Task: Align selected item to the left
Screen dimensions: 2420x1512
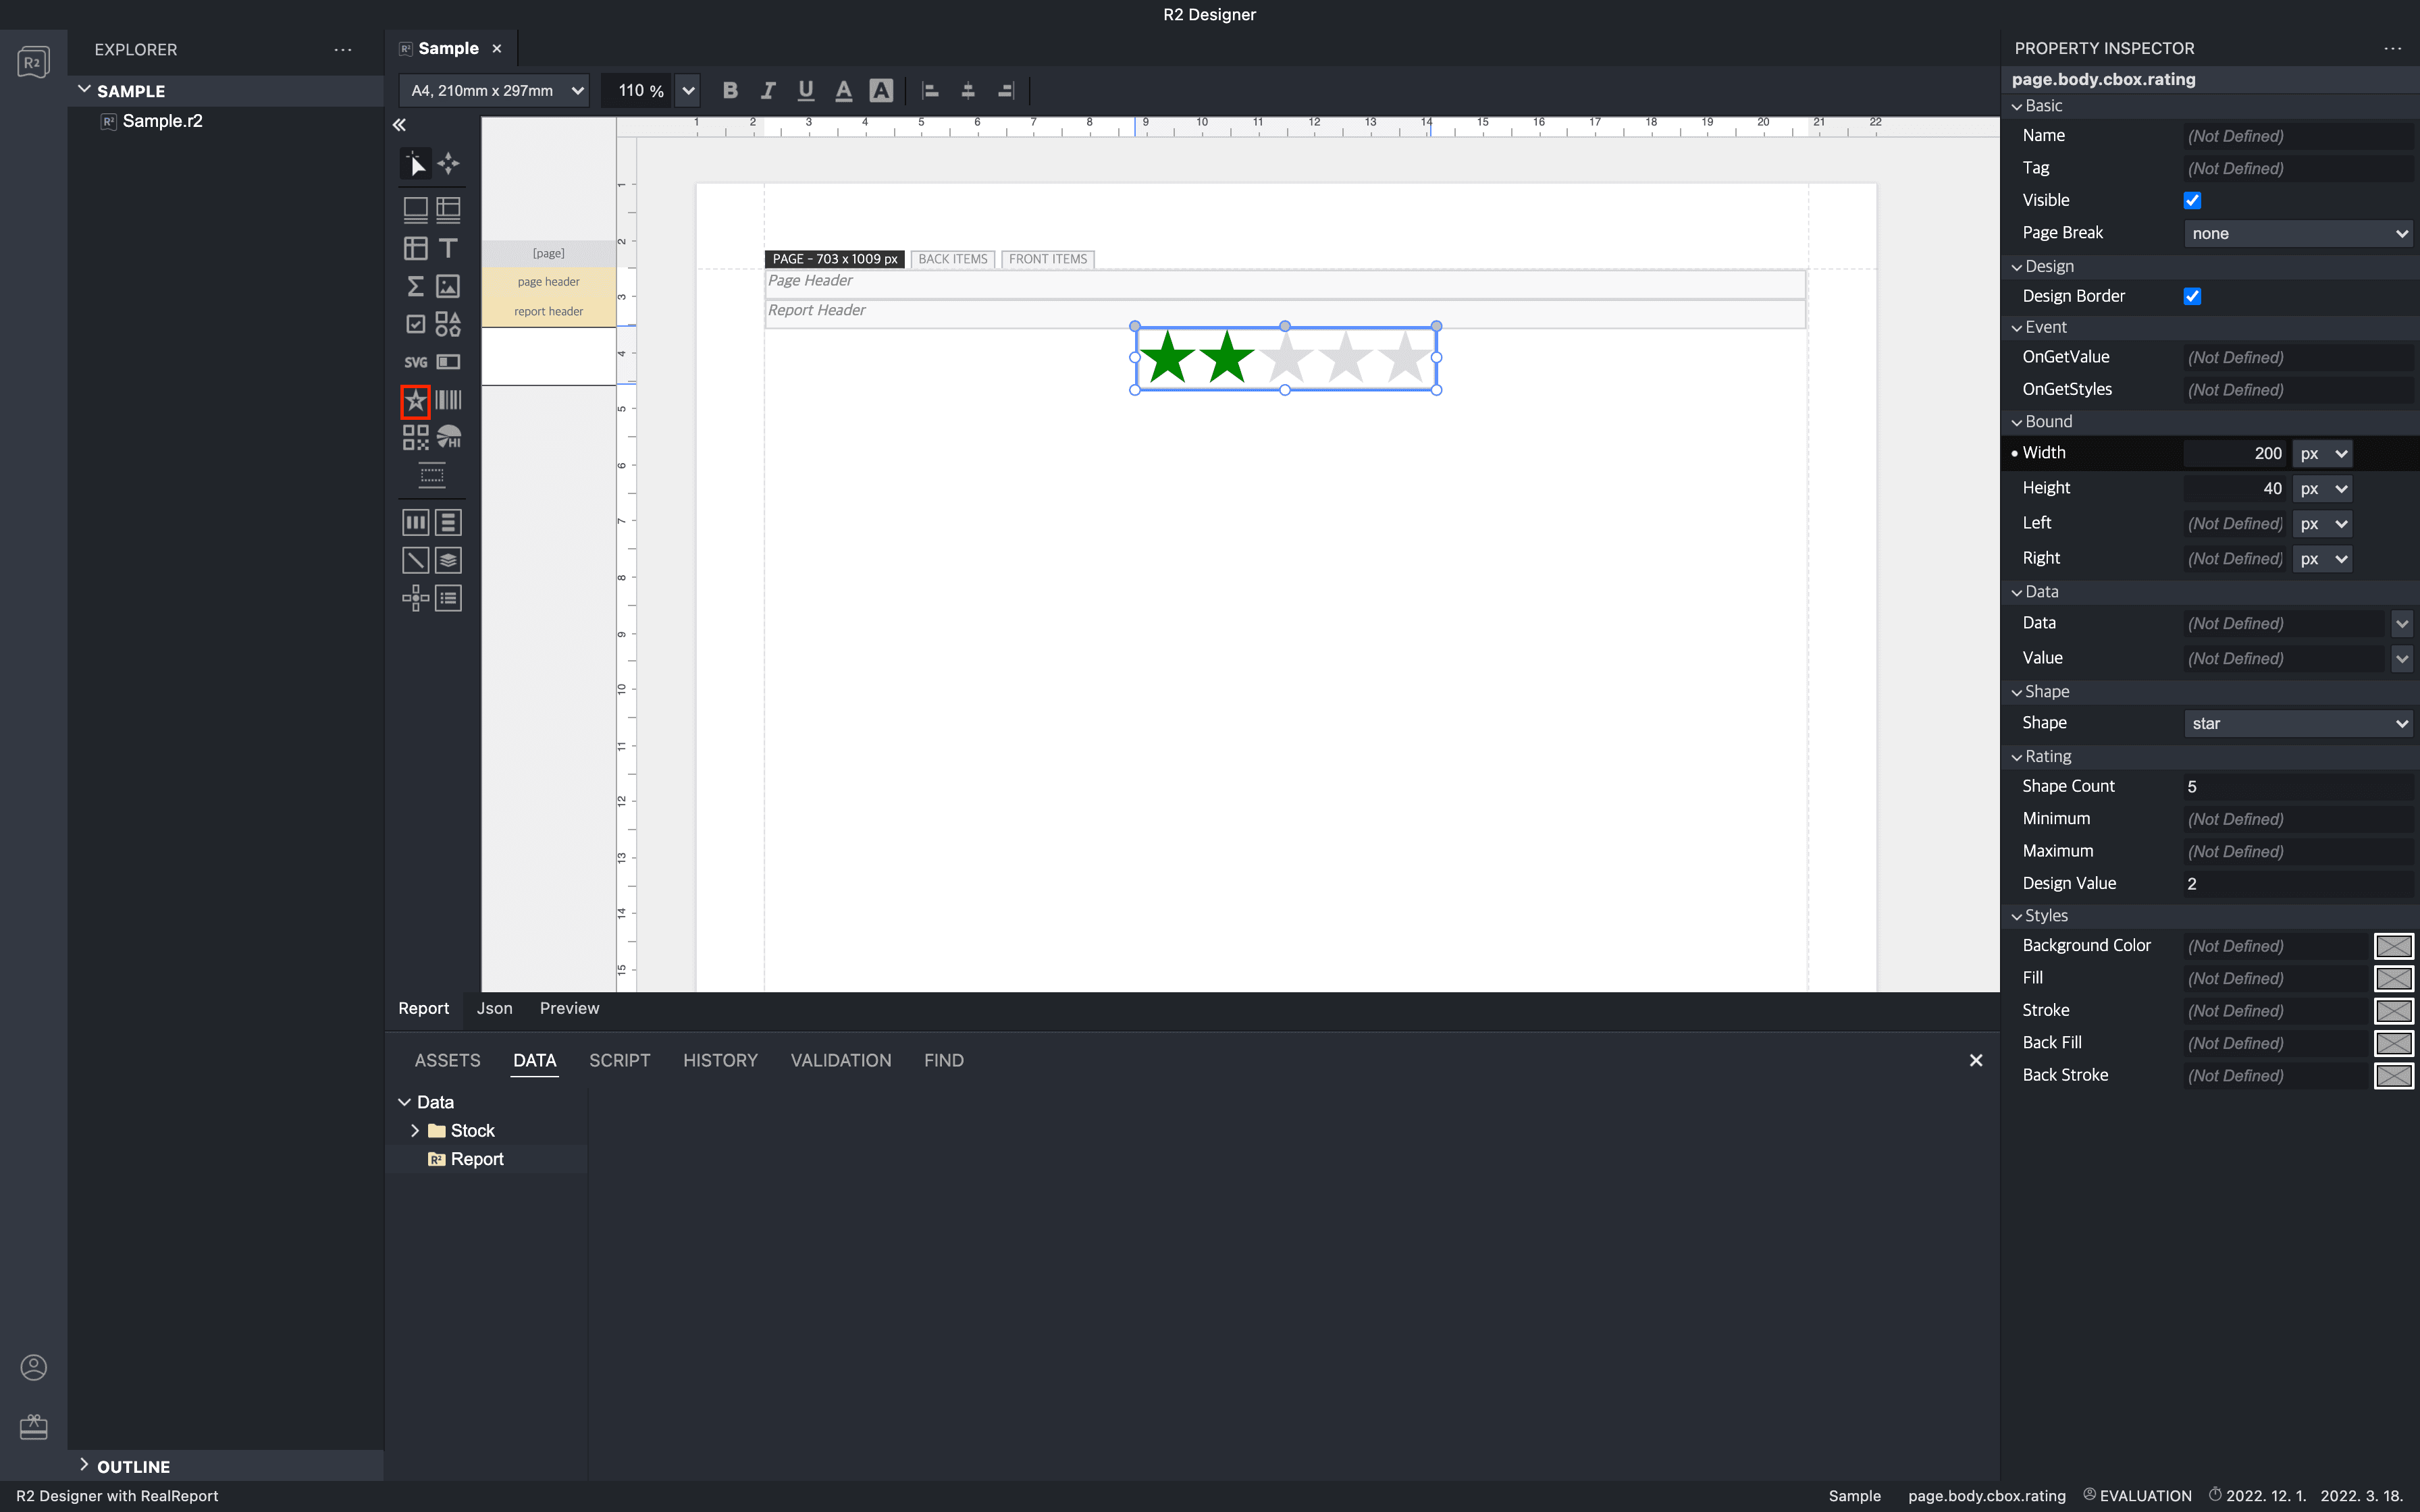Action: tap(930, 91)
